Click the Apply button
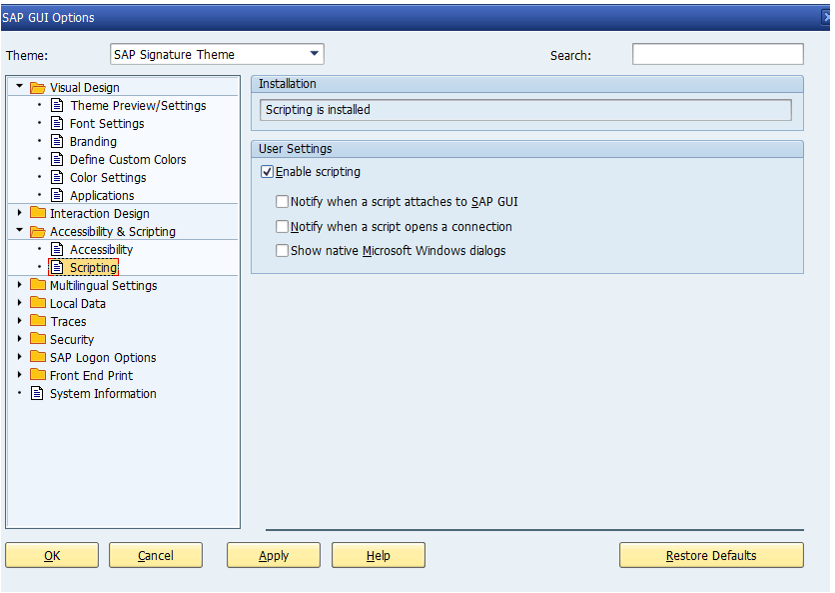The height and width of the screenshot is (593, 835). tap(274, 555)
